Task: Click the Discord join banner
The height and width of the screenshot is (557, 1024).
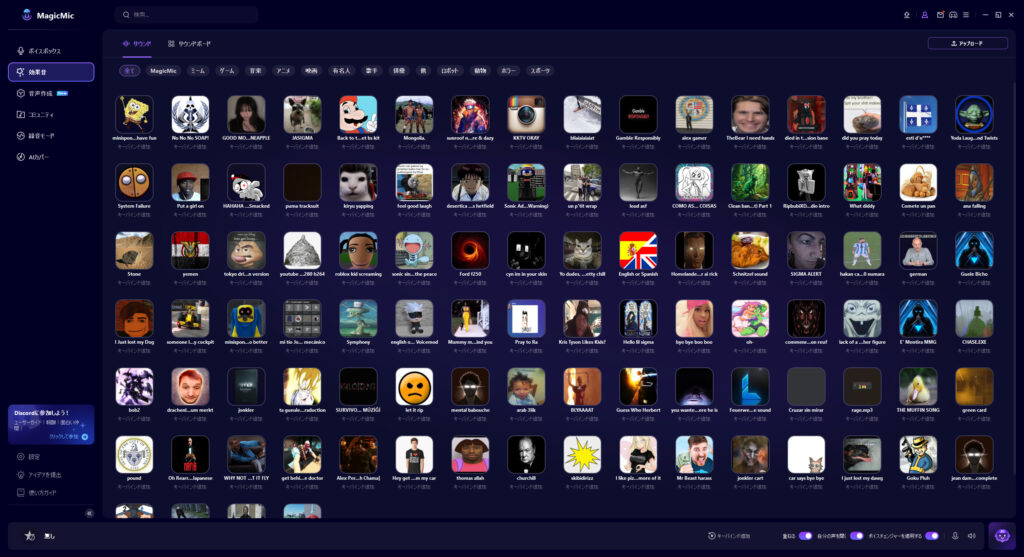Action: coord(50,423)
